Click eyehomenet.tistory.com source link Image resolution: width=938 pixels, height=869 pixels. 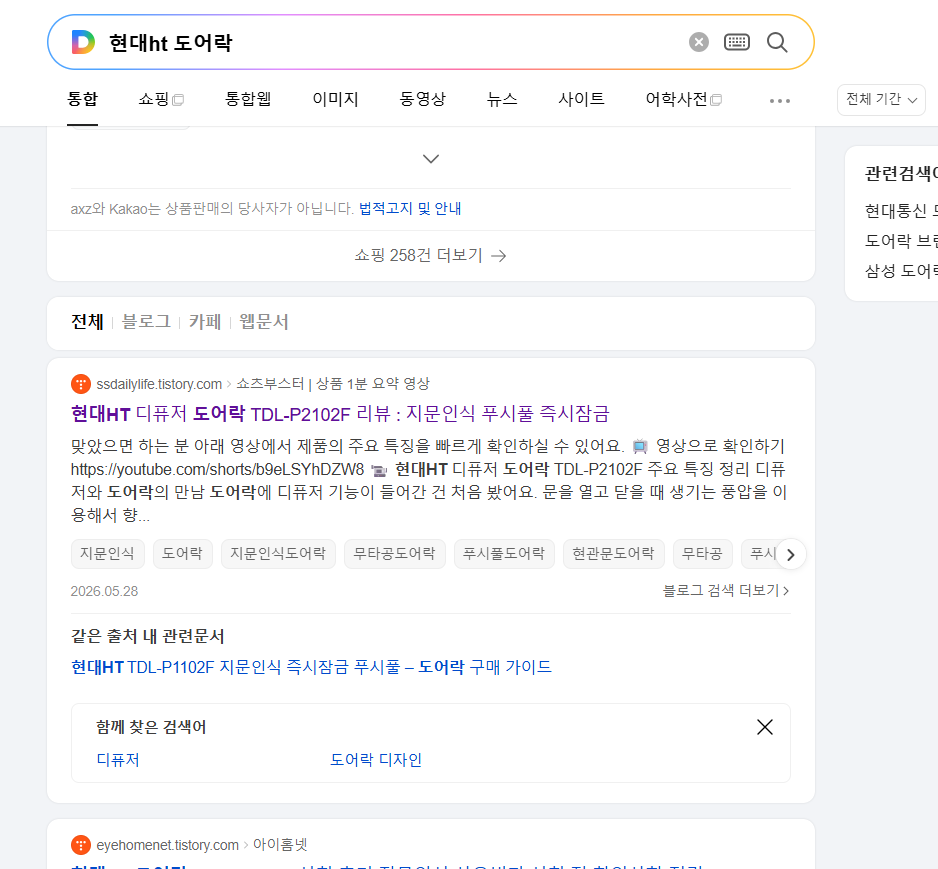[168, 845]
